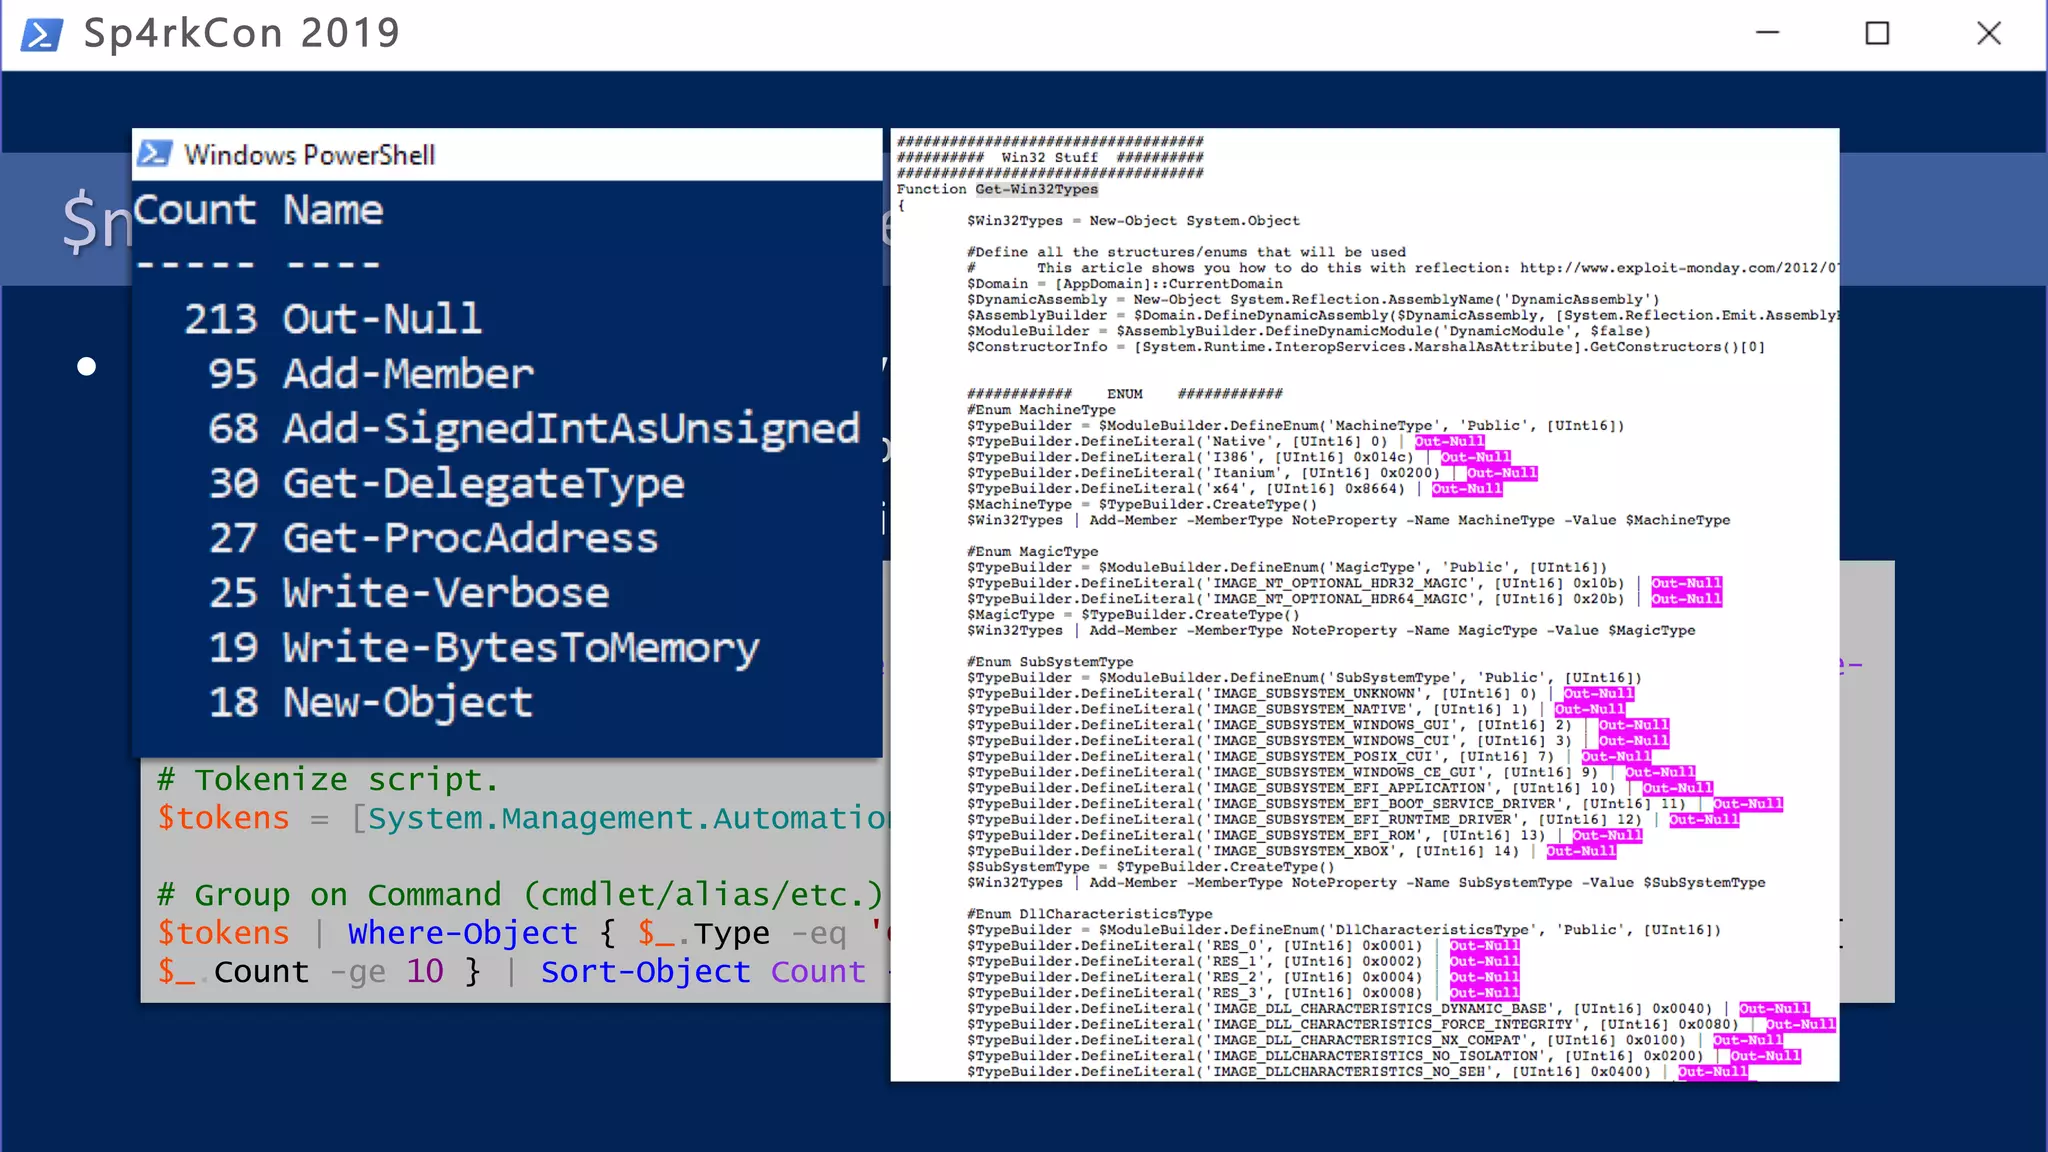The image size is (2048, 1152).
Task: Click the '#Enum MachineType' comment
Action: 1041,410
